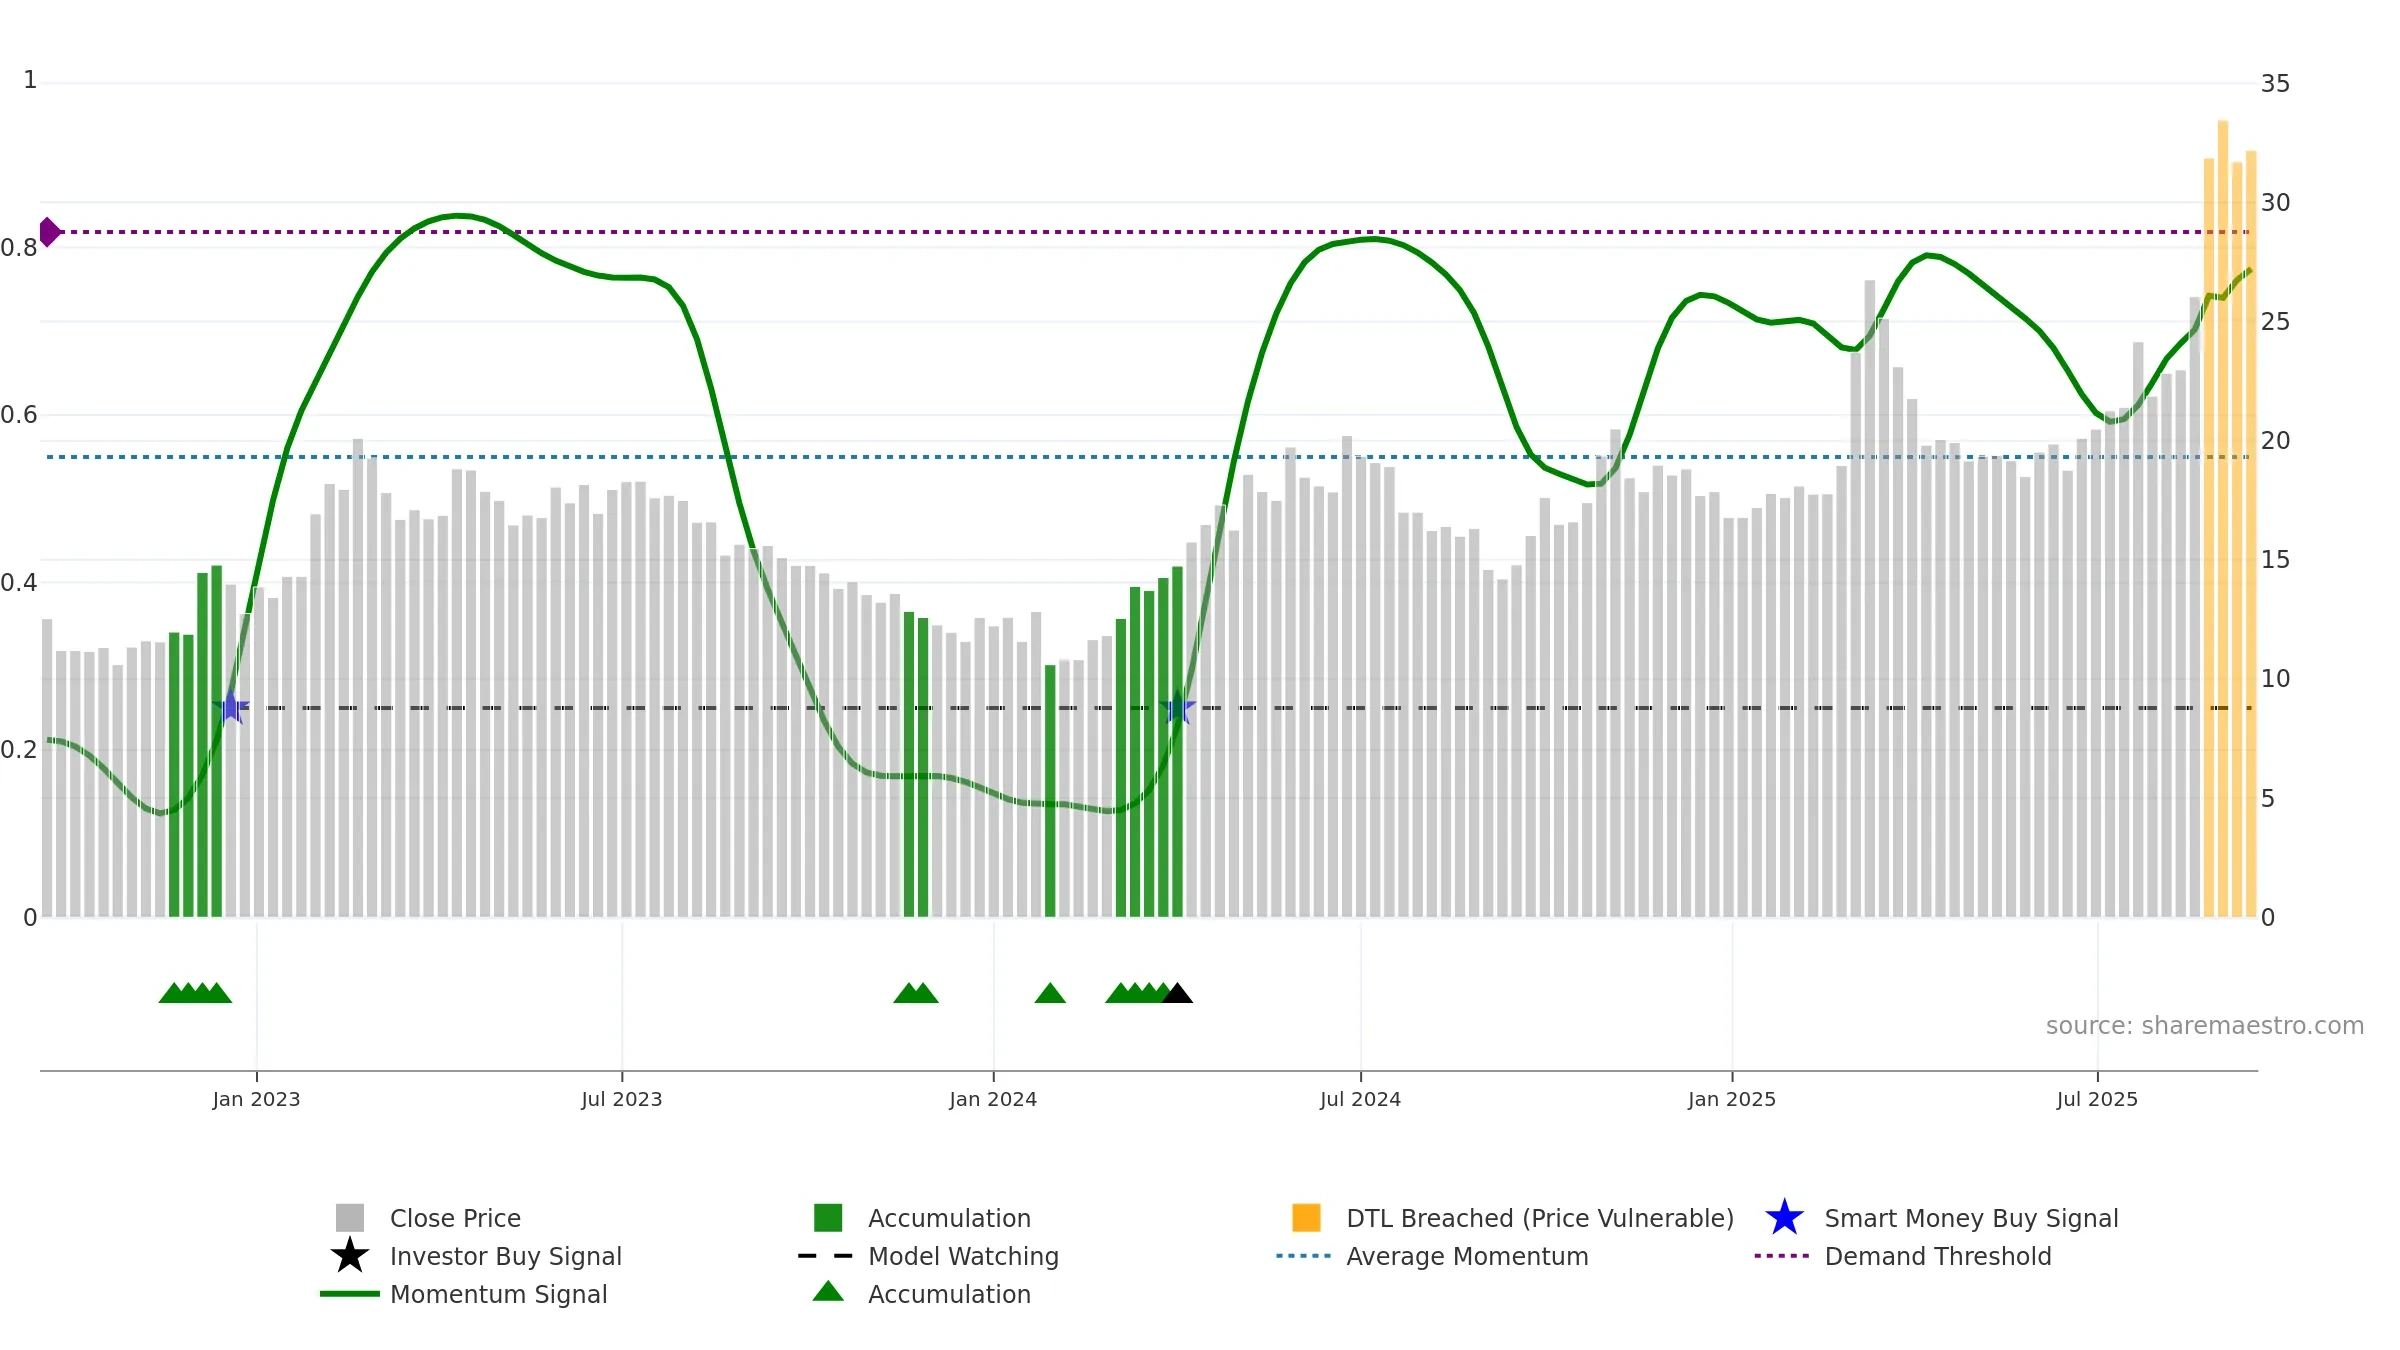Screen dimensions: 2400x1350
Task: Toggle the Demand Threshold legend label
Action: (x=1938, y=1256)
